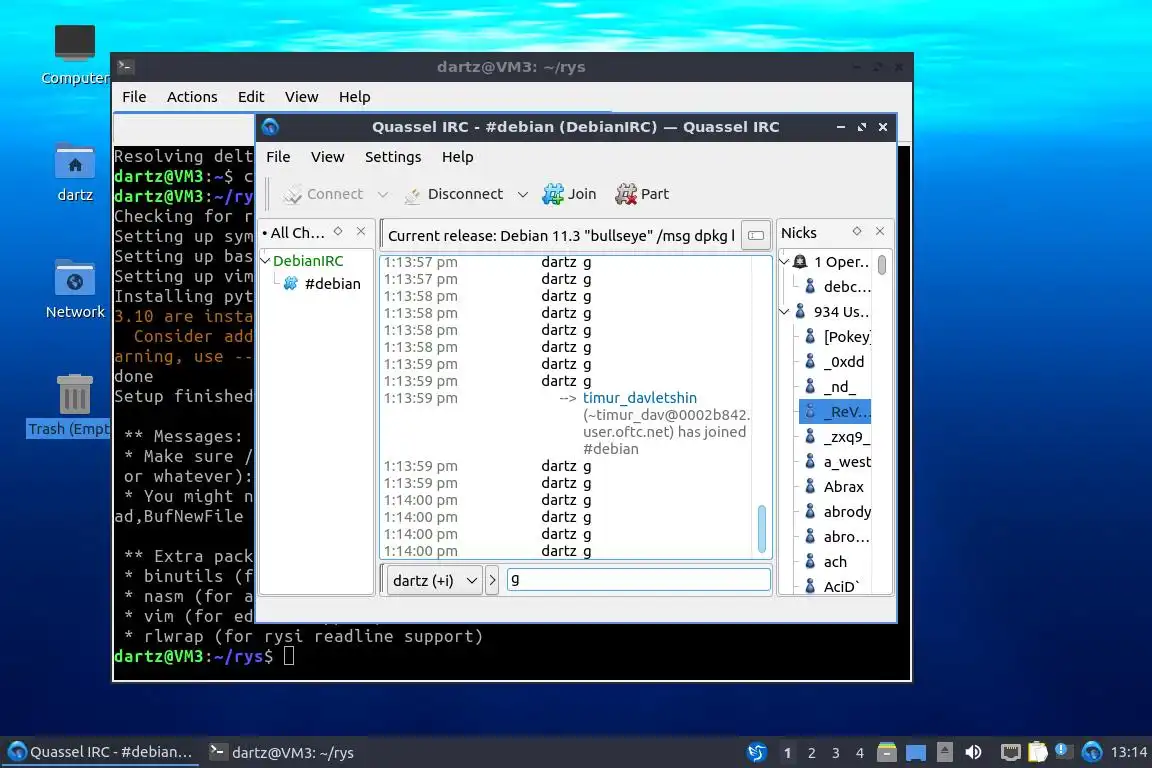Open the terminal's File menu
The width and height of the screenshot is (1152, 768).
[x=134, y=96]
